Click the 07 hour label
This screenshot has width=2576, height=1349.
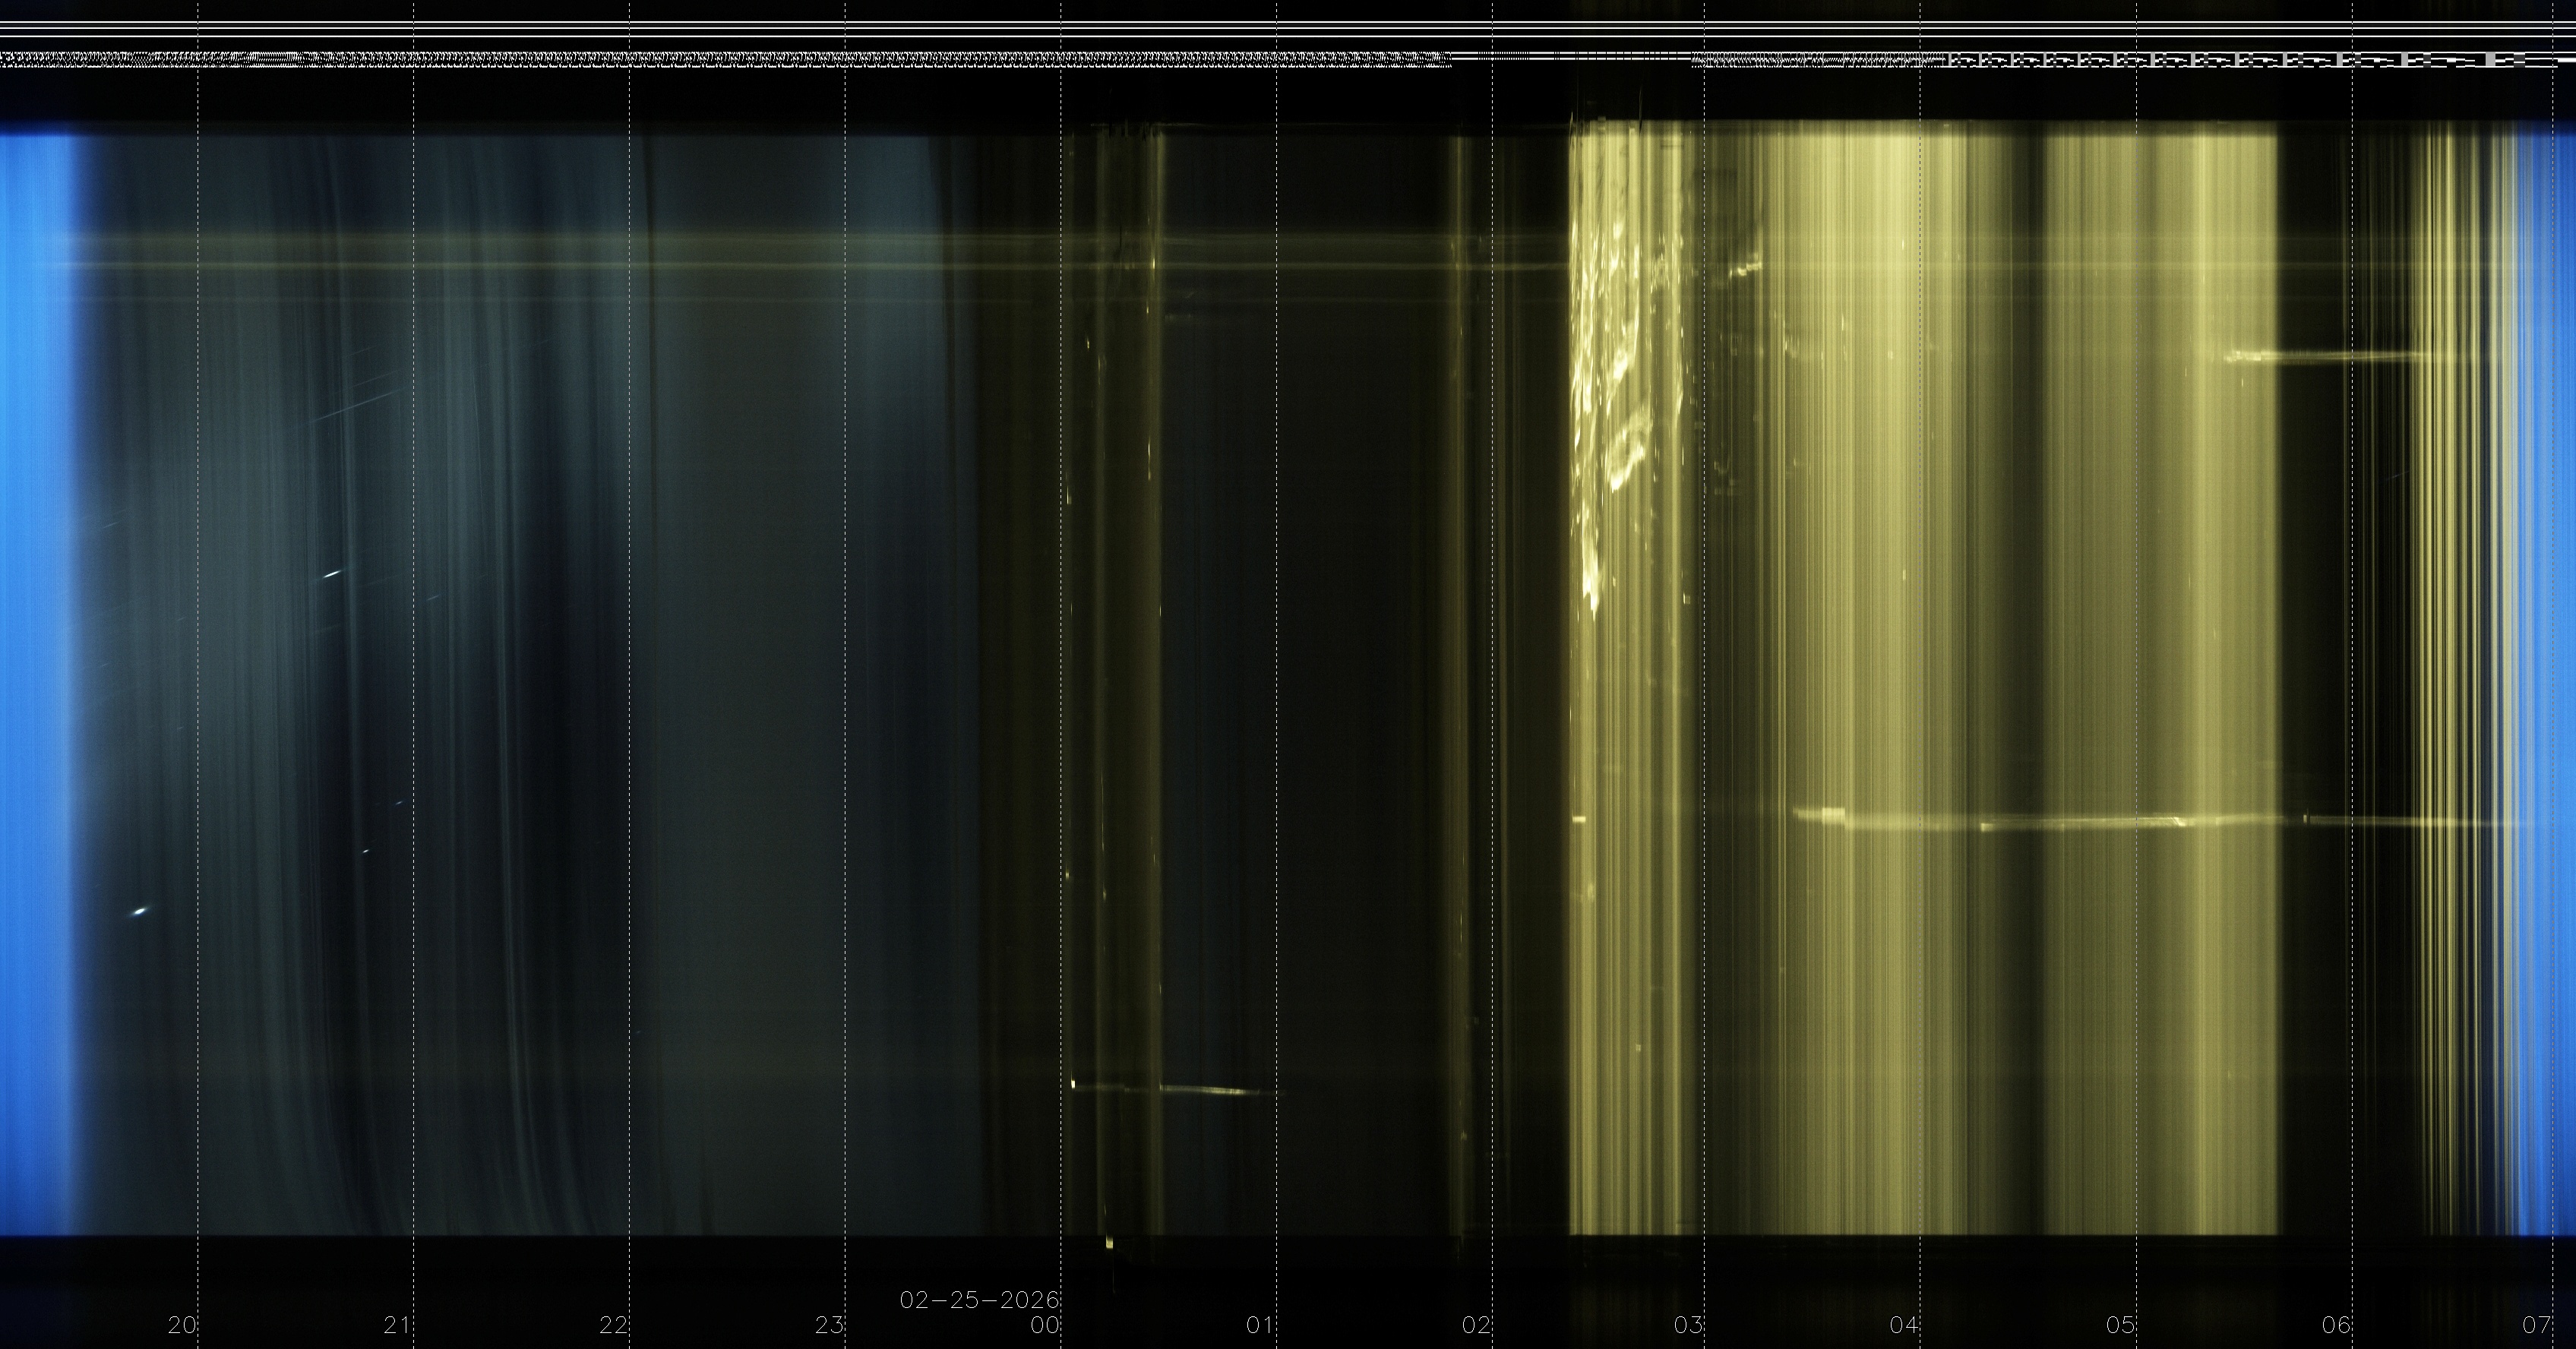[x=2536, y=1326]
